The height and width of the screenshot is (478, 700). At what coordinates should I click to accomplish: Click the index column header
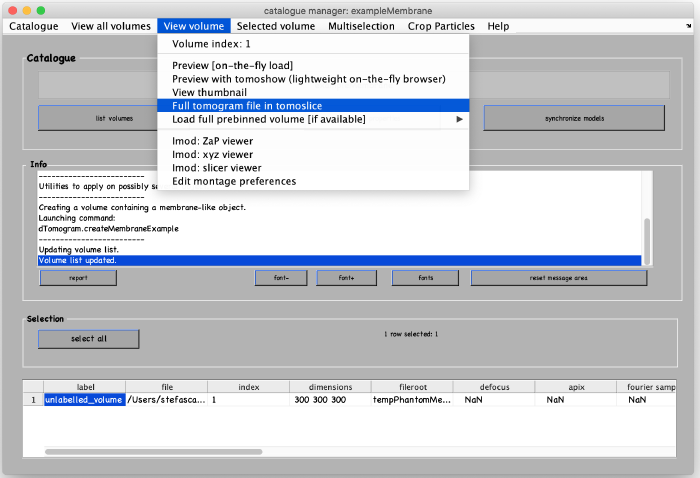[x=249, y=387]
